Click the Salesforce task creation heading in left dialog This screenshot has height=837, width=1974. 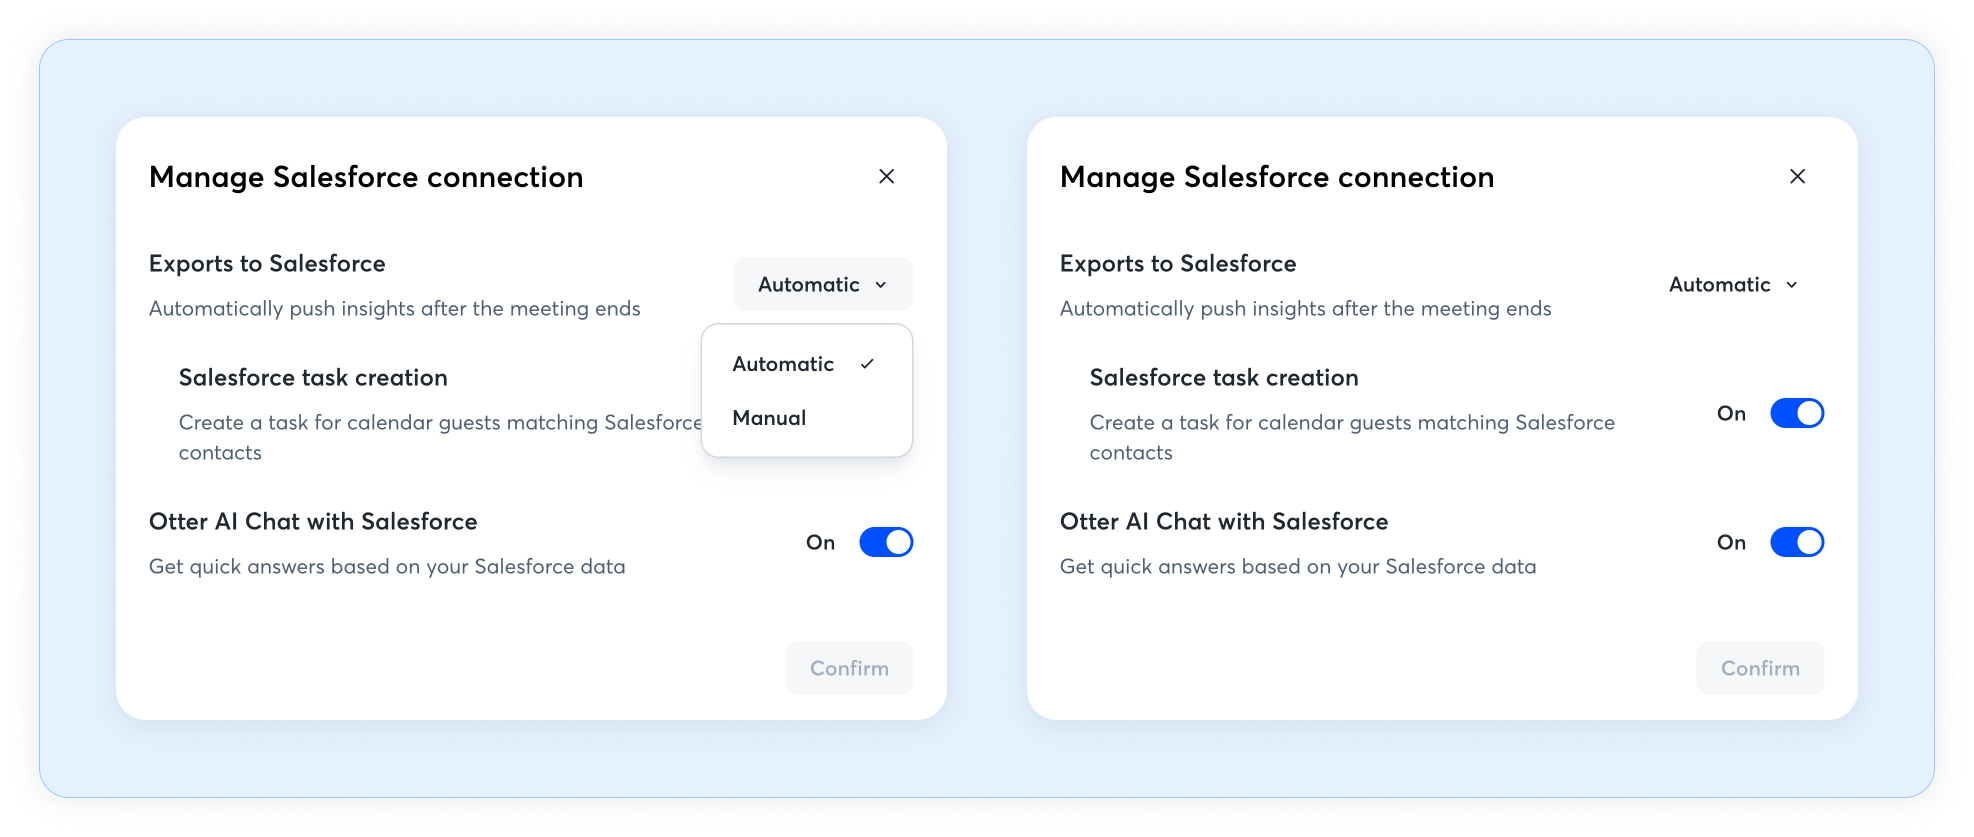pyautogui.click(x=313, y=378)
